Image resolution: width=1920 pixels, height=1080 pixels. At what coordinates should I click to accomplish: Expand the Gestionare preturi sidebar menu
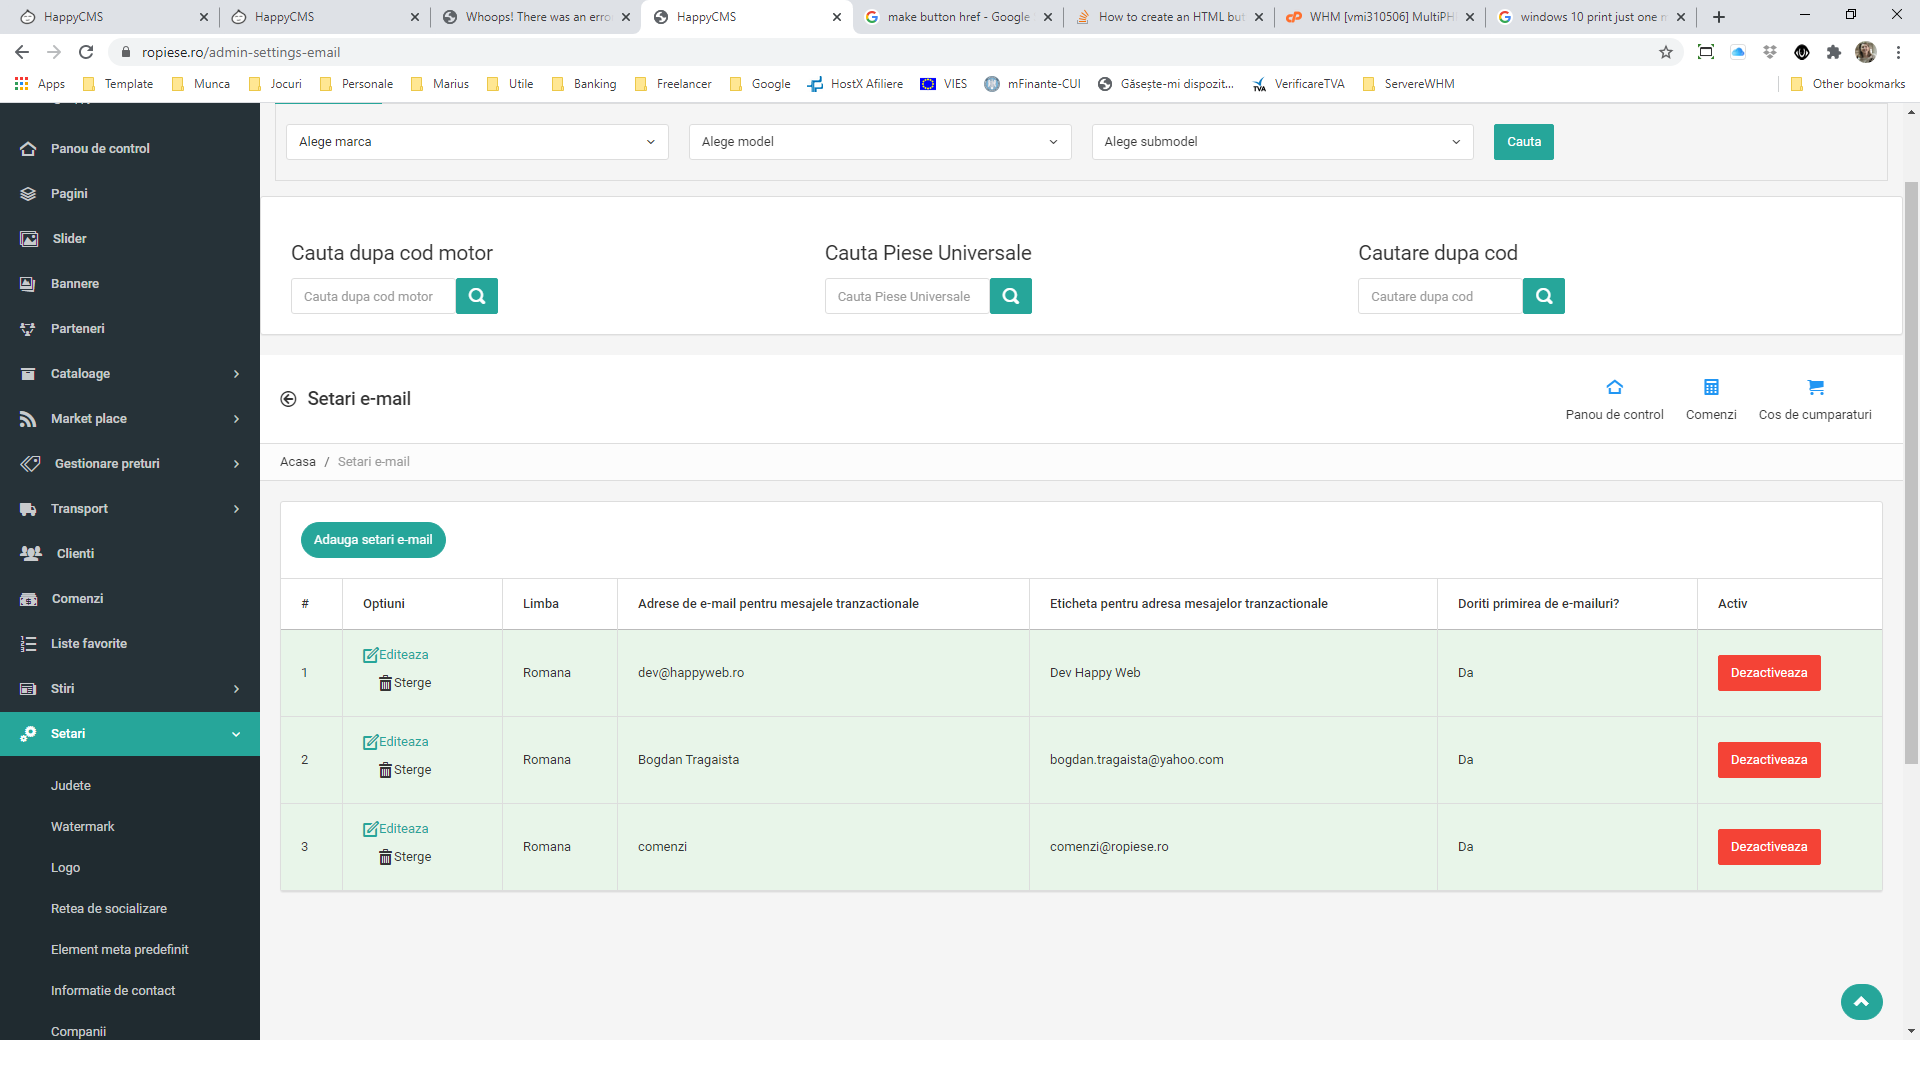pos(130,464)
